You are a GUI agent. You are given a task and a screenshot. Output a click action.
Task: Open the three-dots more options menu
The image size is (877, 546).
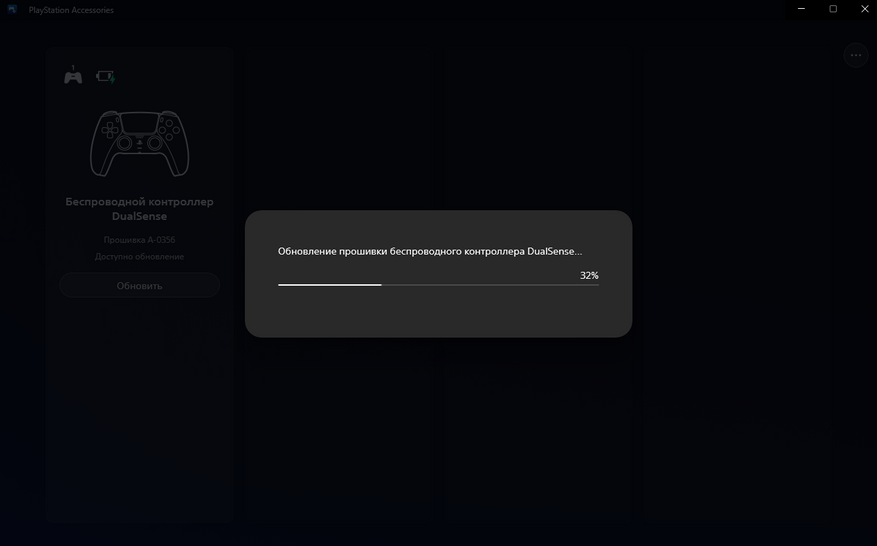[x=856, y=55]
